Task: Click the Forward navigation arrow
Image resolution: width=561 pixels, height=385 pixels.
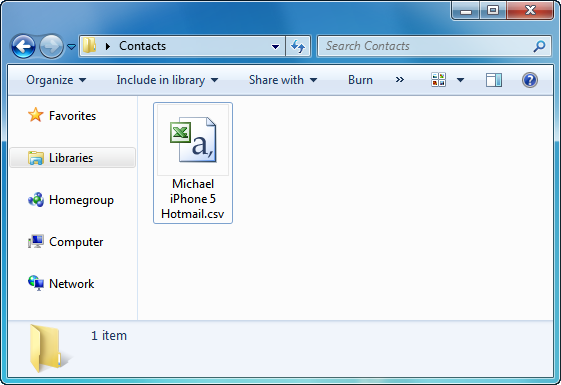Action: 51,46
